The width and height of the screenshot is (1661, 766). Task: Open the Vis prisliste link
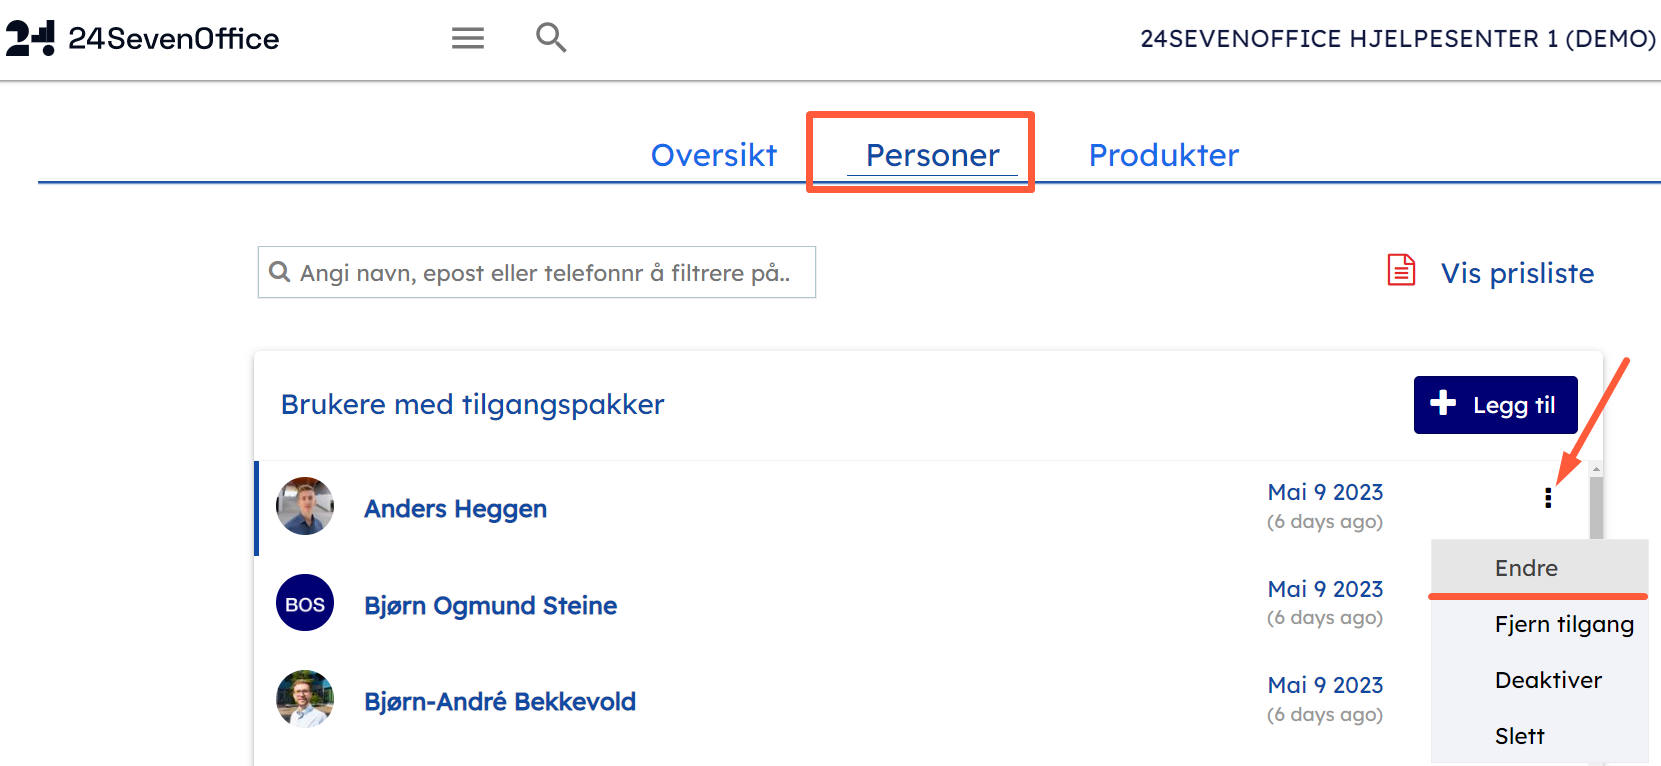[x=1517, y=273]
